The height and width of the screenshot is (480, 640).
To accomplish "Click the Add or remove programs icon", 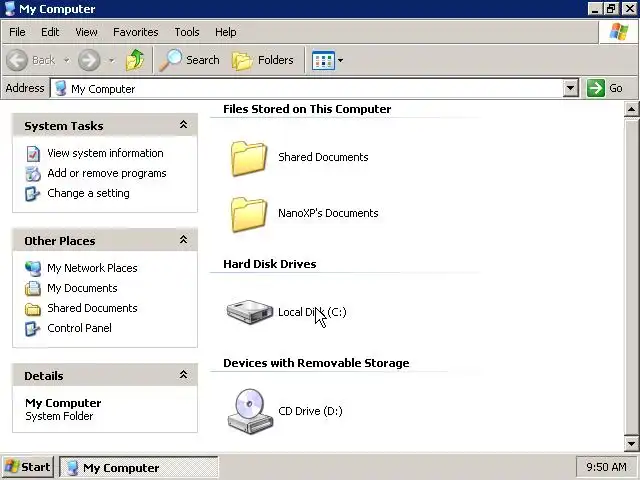I will click(x=33, y=173).
